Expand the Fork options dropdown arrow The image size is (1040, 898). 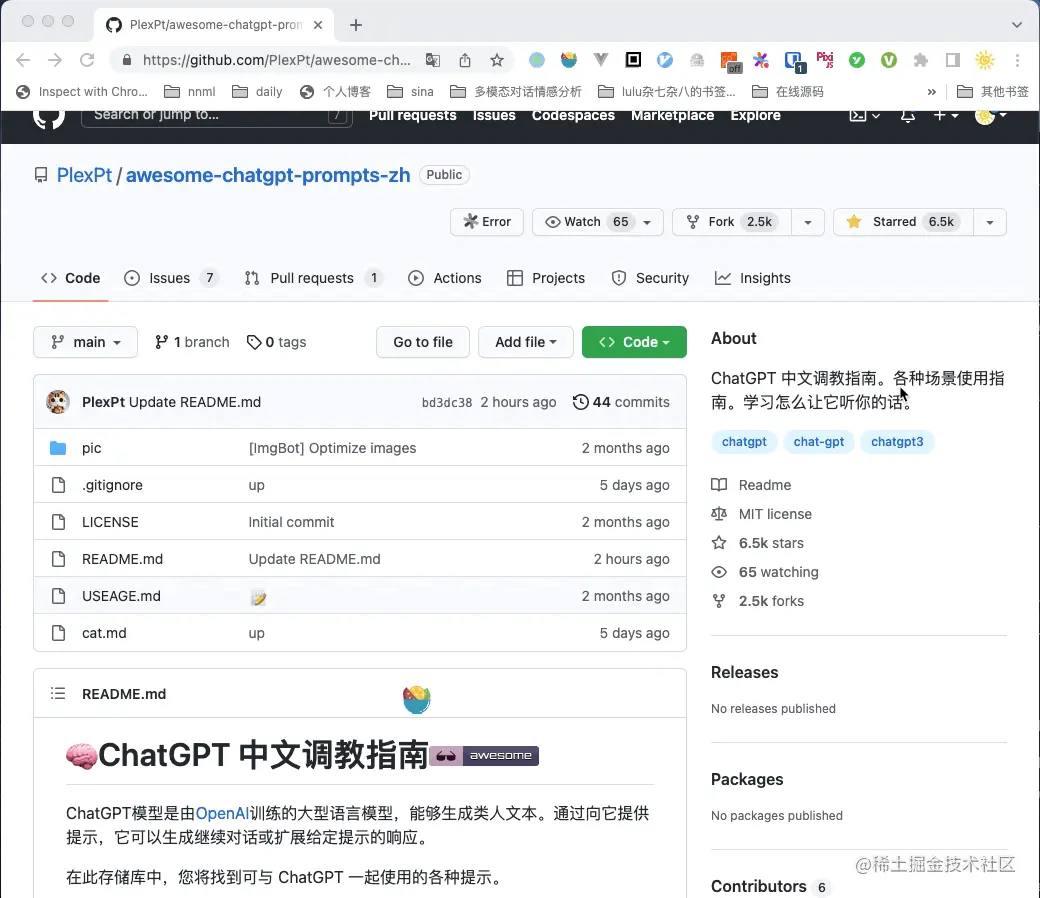click(x=808, y=222)
